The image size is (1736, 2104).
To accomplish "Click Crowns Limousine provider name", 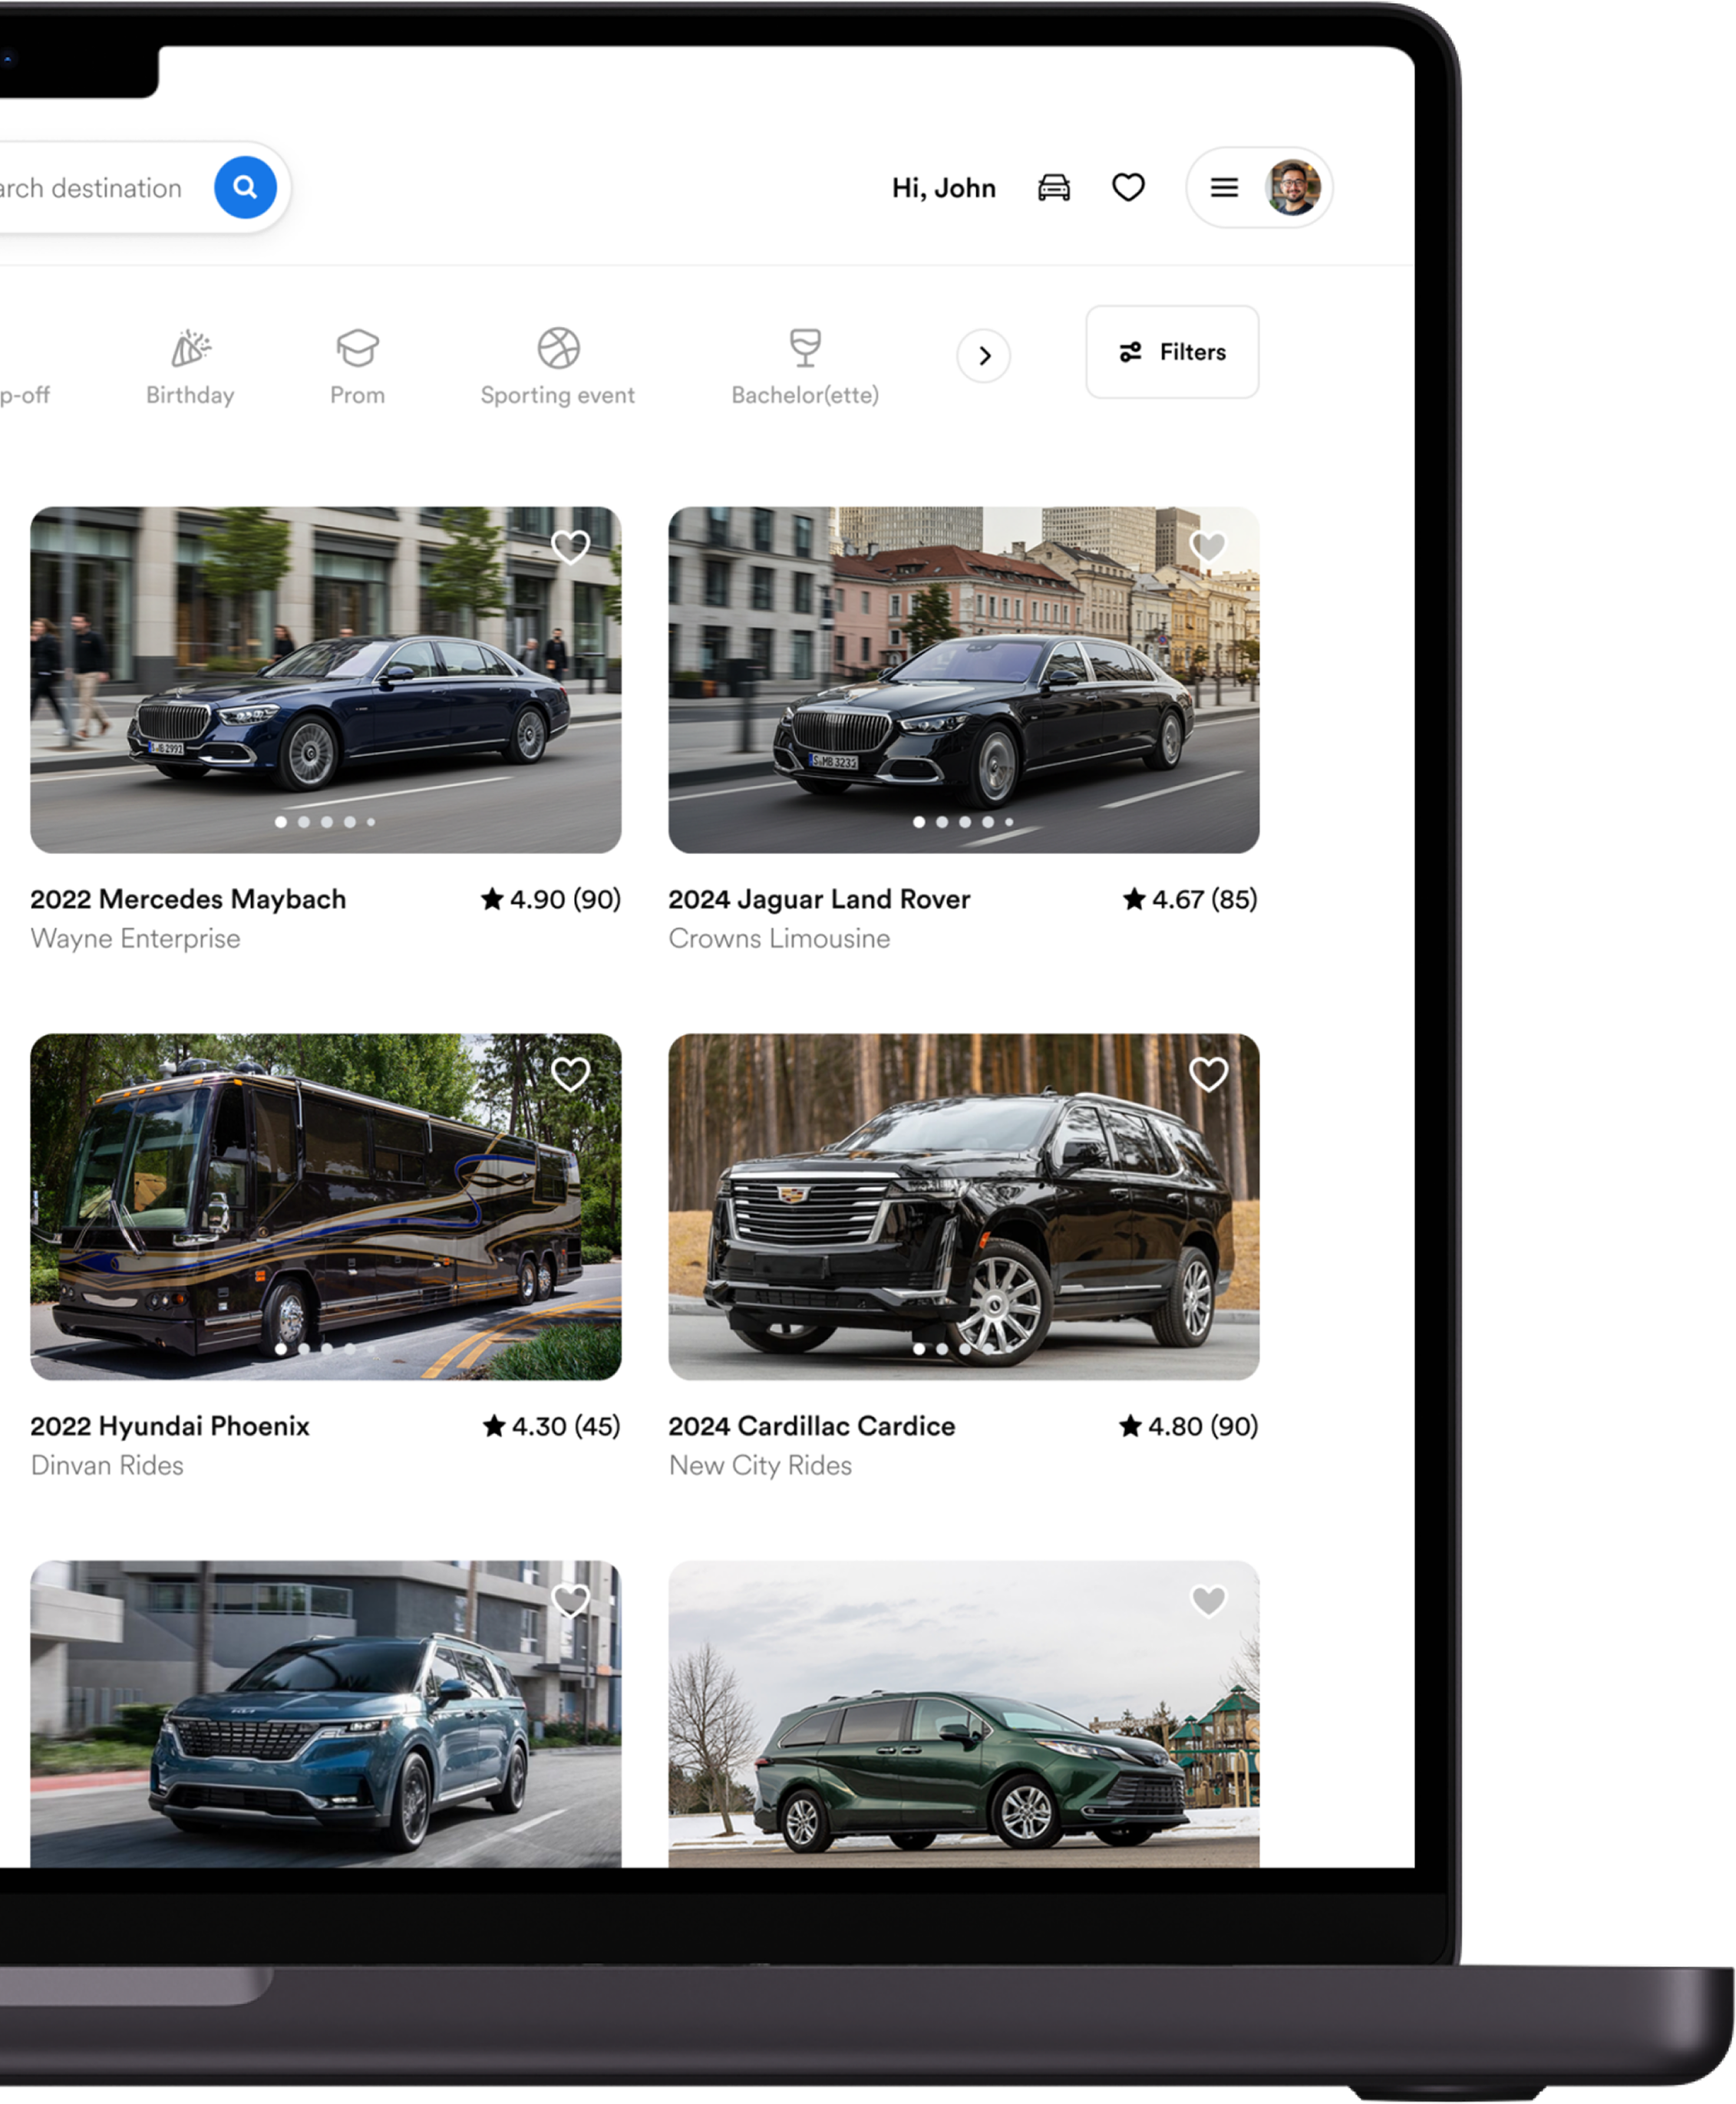I will (779, 938).
